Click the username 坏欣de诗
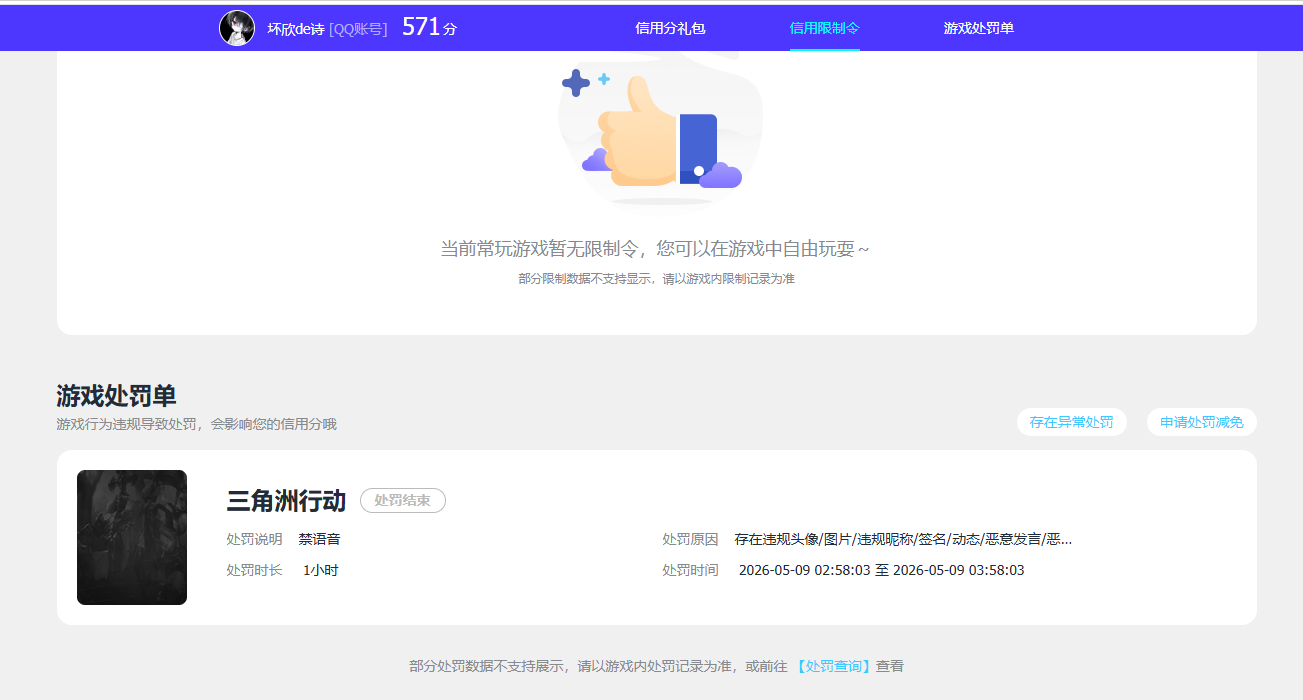 (x=296, y=29)
